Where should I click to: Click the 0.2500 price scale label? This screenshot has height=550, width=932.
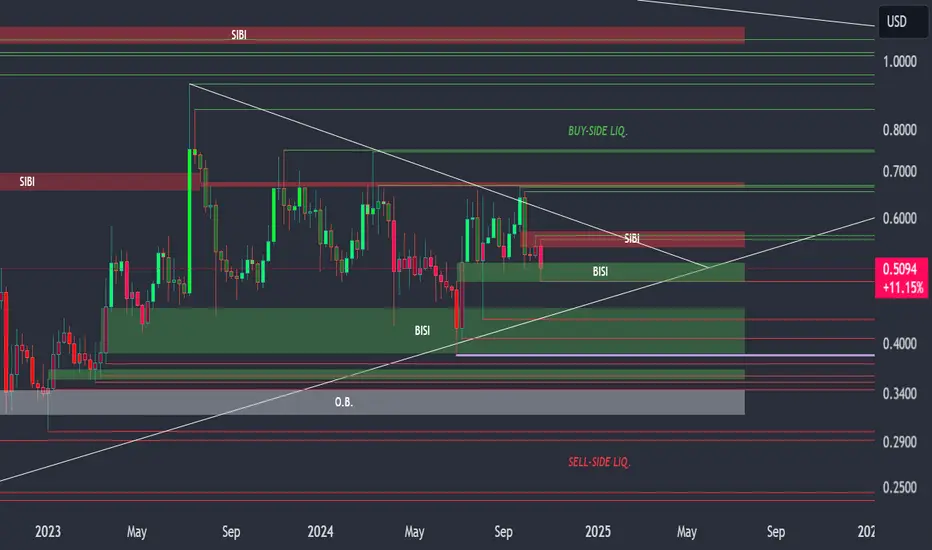(x=899, y=488)
